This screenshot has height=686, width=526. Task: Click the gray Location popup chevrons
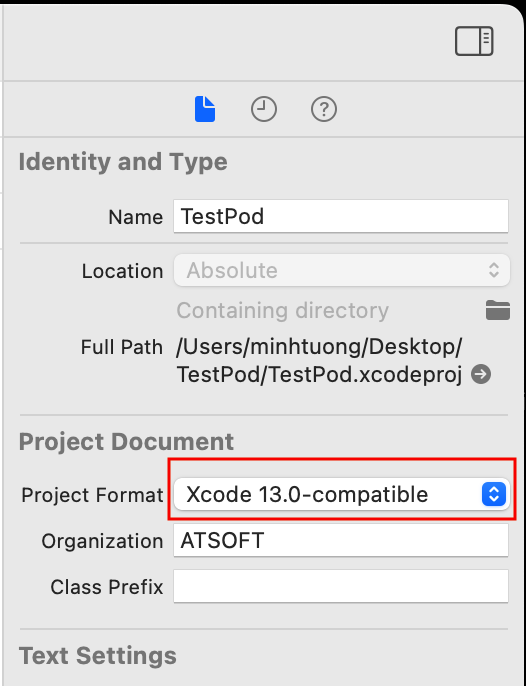point(494,270)
